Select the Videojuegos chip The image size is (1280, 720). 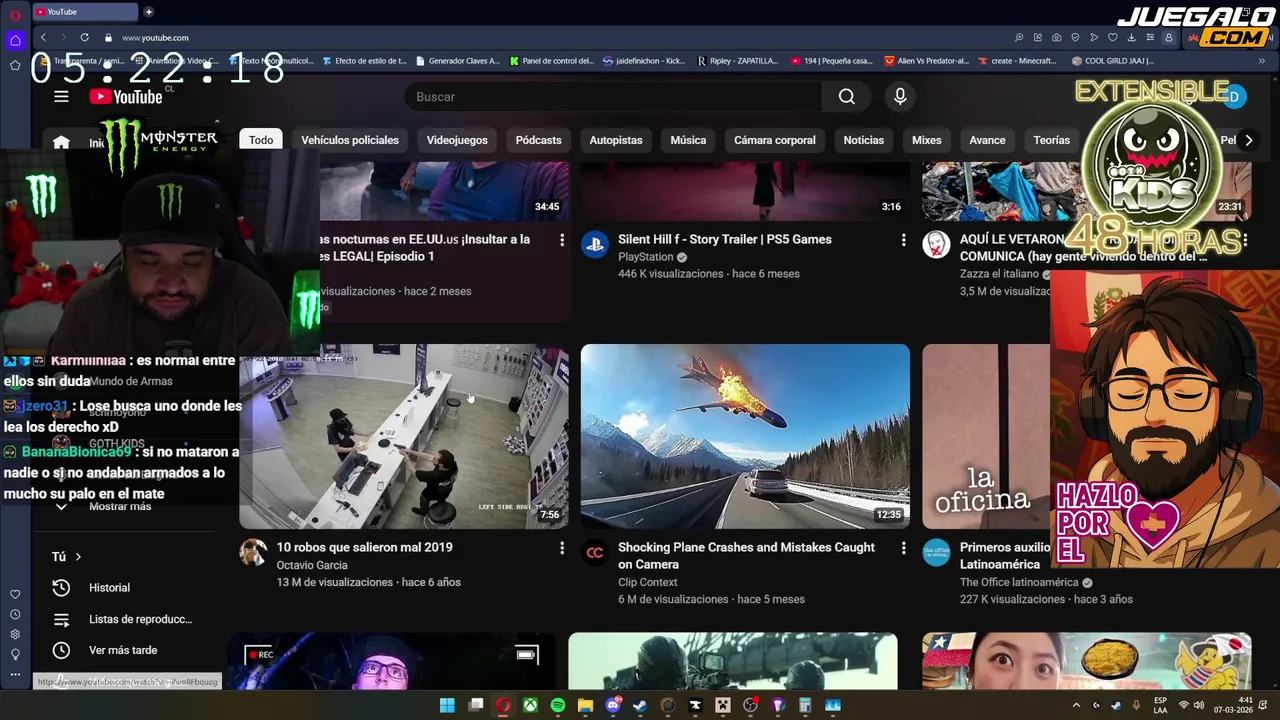point(457,140)
